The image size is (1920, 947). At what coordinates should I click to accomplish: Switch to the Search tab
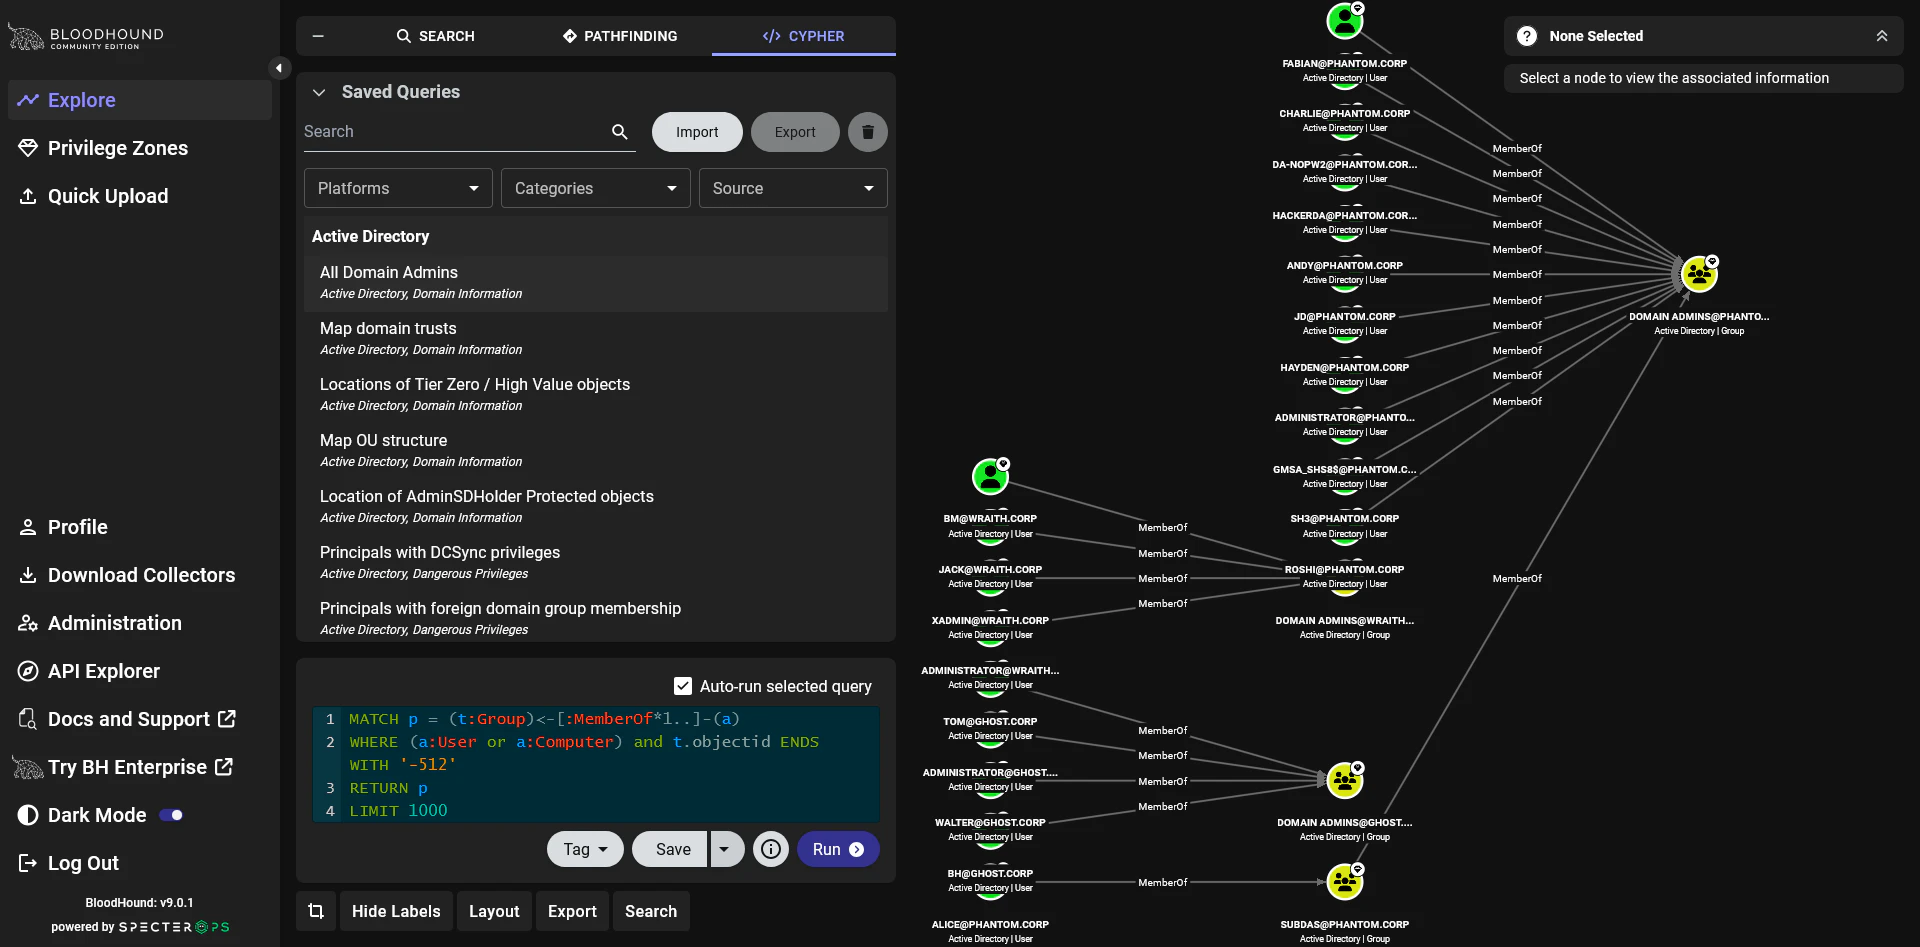click(x=435, y=36)
